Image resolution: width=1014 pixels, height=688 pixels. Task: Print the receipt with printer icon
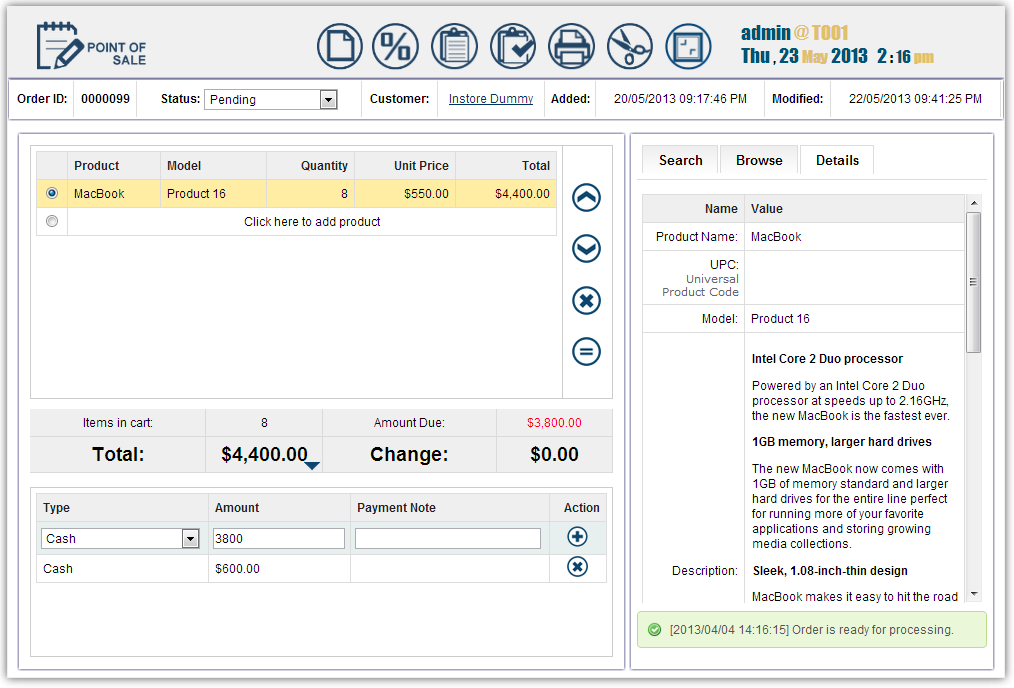pos(571,47)
